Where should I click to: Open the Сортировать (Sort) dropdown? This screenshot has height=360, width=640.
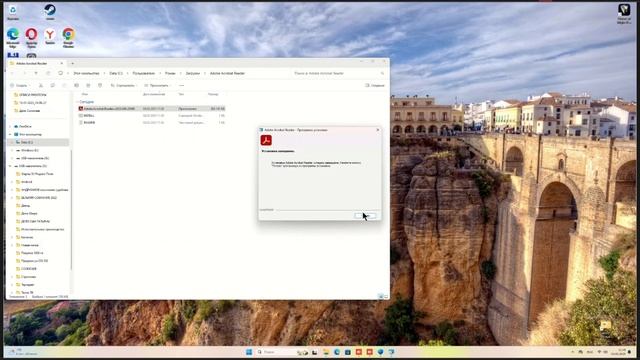pos(123,85)
